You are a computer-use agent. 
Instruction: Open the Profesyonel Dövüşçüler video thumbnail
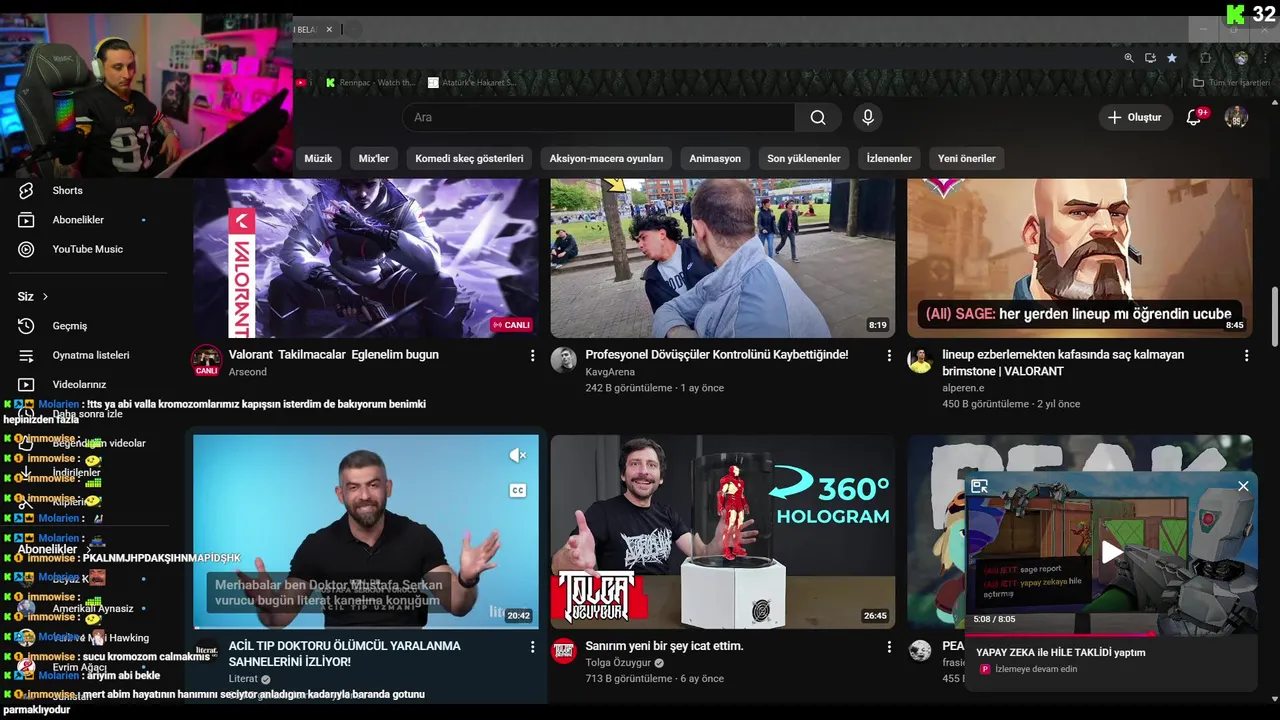pos(723,258)
